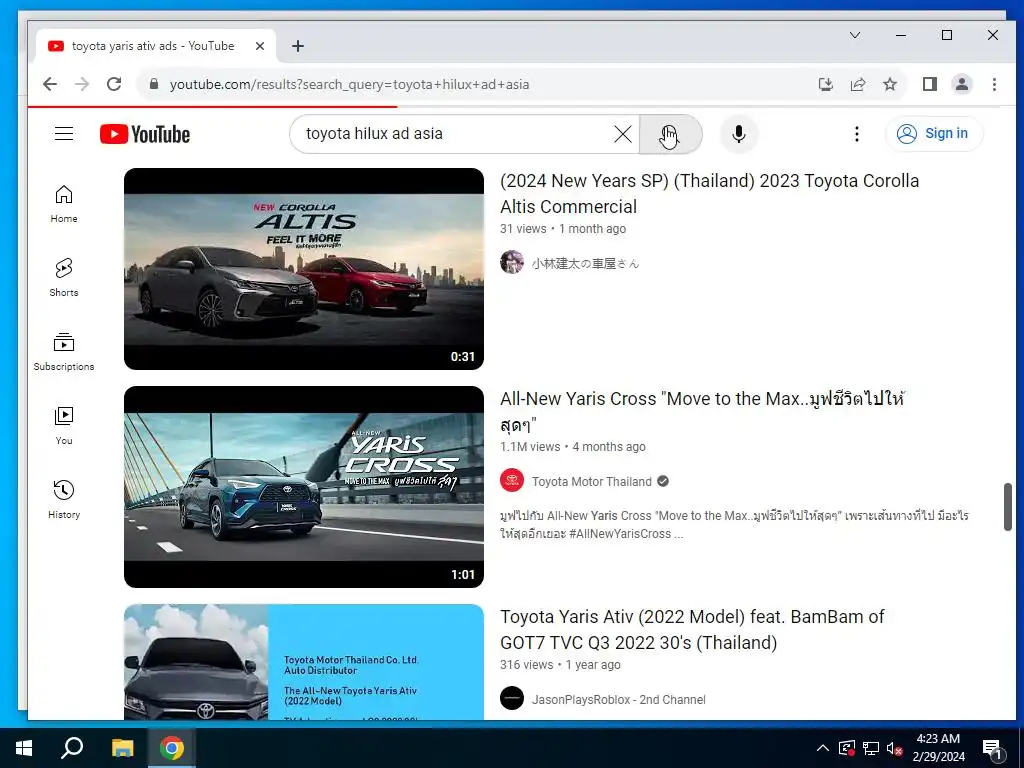Open YouTube settings three-dot menu

tap(856, 134)
